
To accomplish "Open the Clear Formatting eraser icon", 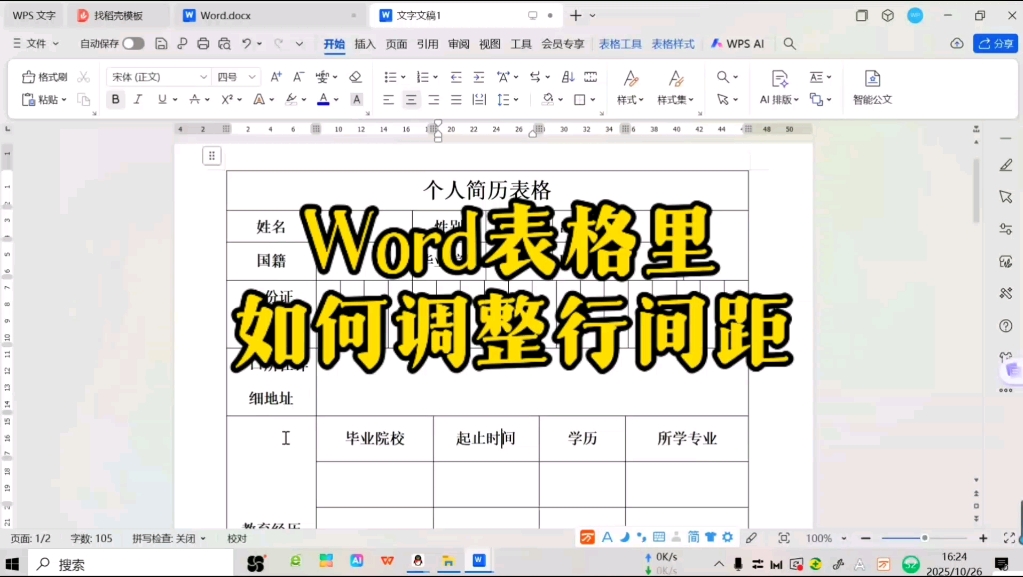I will 356,76.
